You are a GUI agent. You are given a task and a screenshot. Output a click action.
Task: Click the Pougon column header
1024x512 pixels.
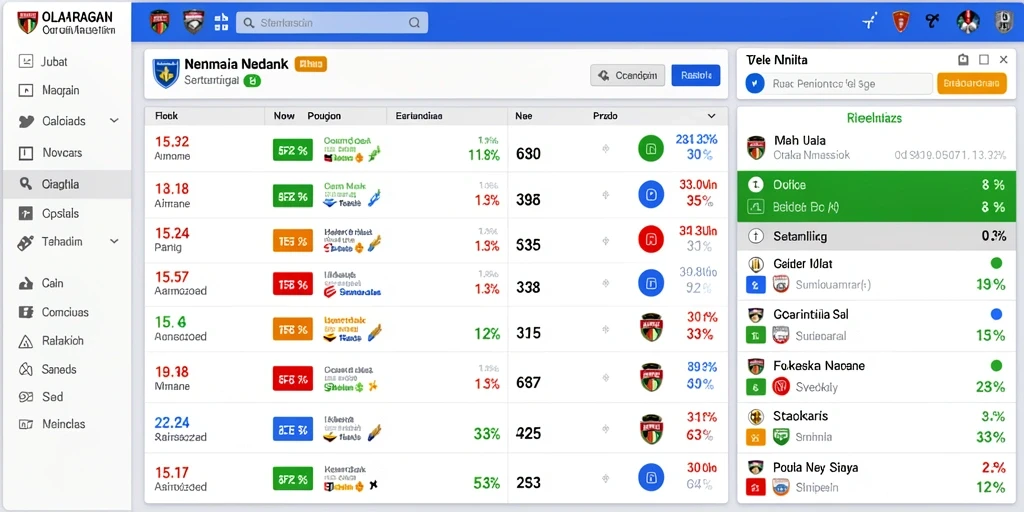(x=324, y=116)
